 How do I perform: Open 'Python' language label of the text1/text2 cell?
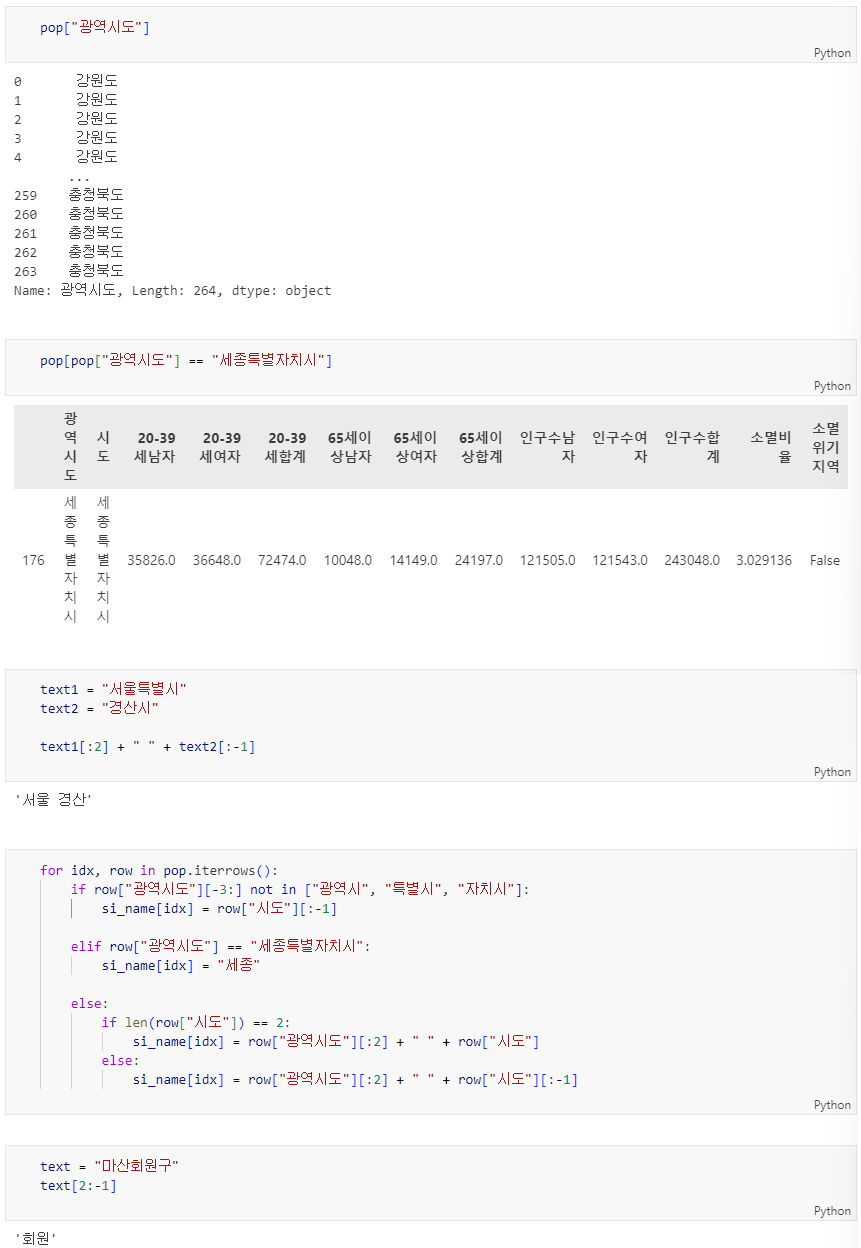tap(832, 772)
